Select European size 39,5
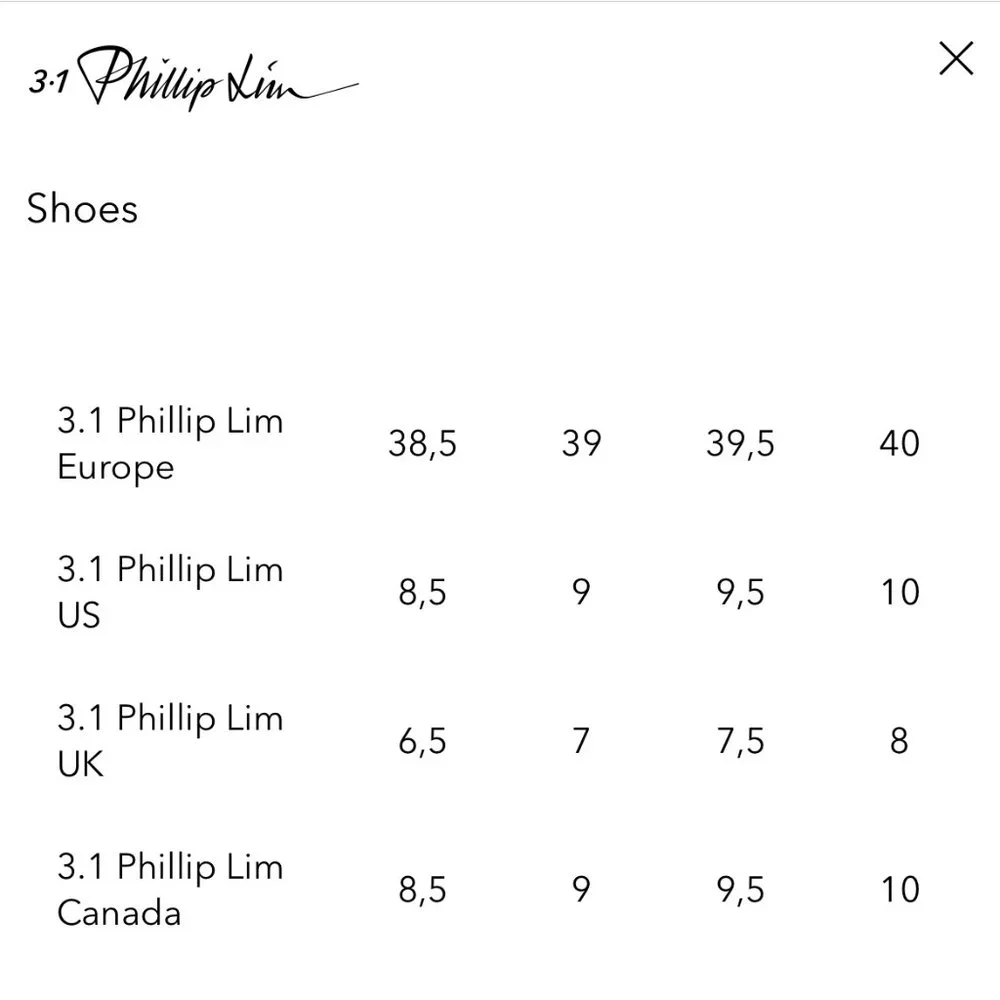The height and width of the screenshot is (1000, 1000). (x=740, y=444)
